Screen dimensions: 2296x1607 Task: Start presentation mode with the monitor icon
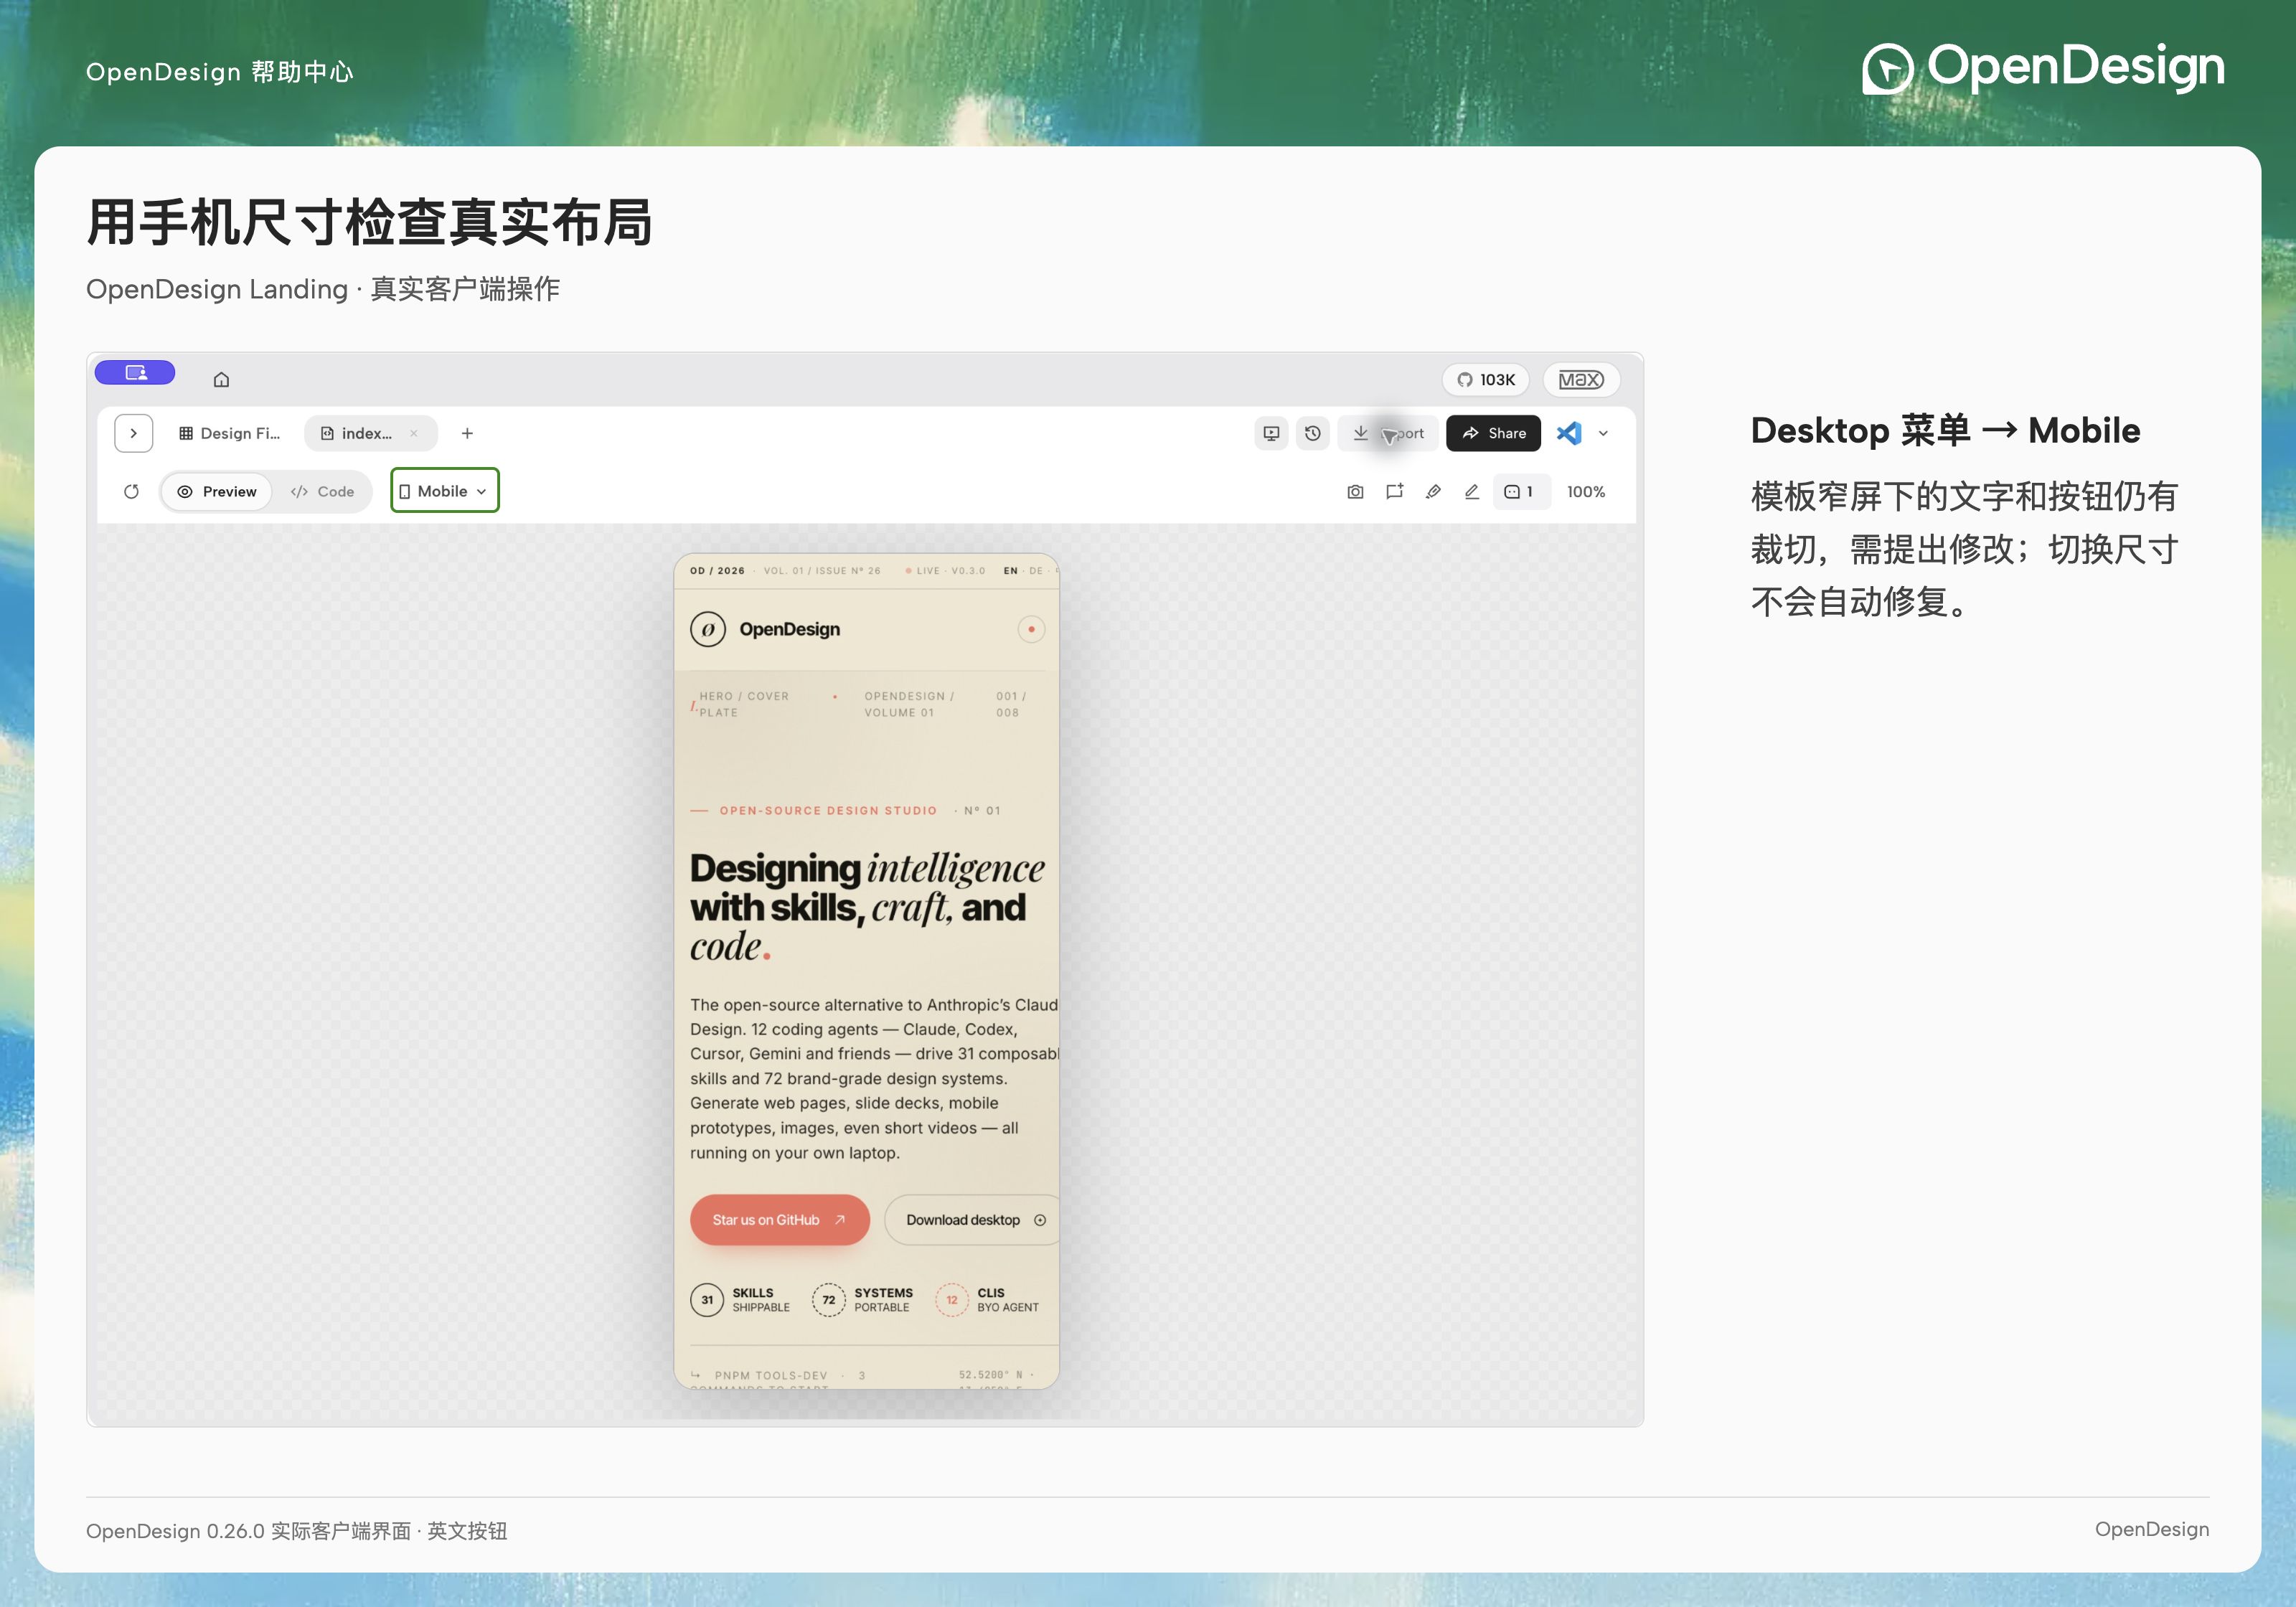(x=1271, y=433)
